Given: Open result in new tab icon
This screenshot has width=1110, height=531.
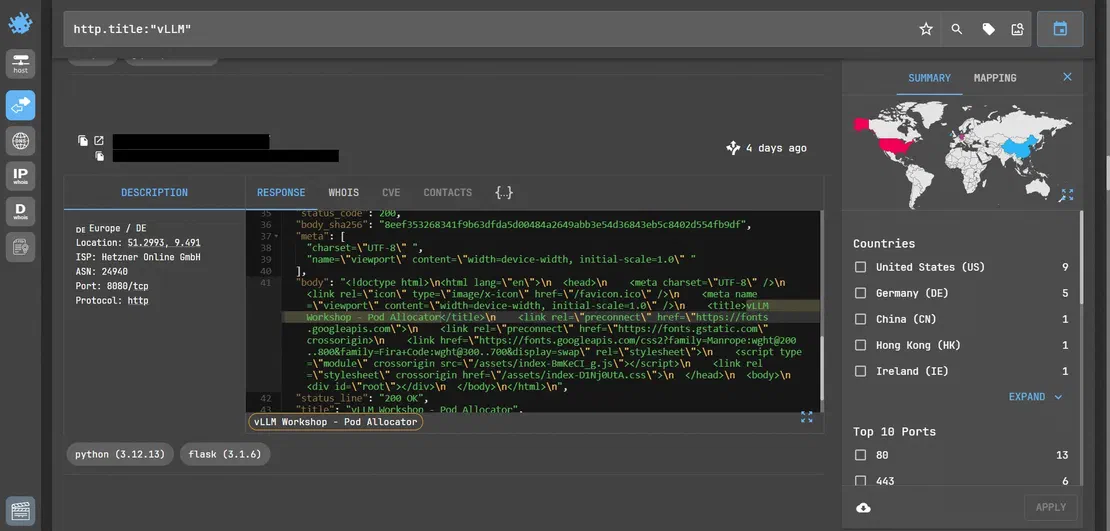Looking at the screenshot, I should (x=99, y=141).
